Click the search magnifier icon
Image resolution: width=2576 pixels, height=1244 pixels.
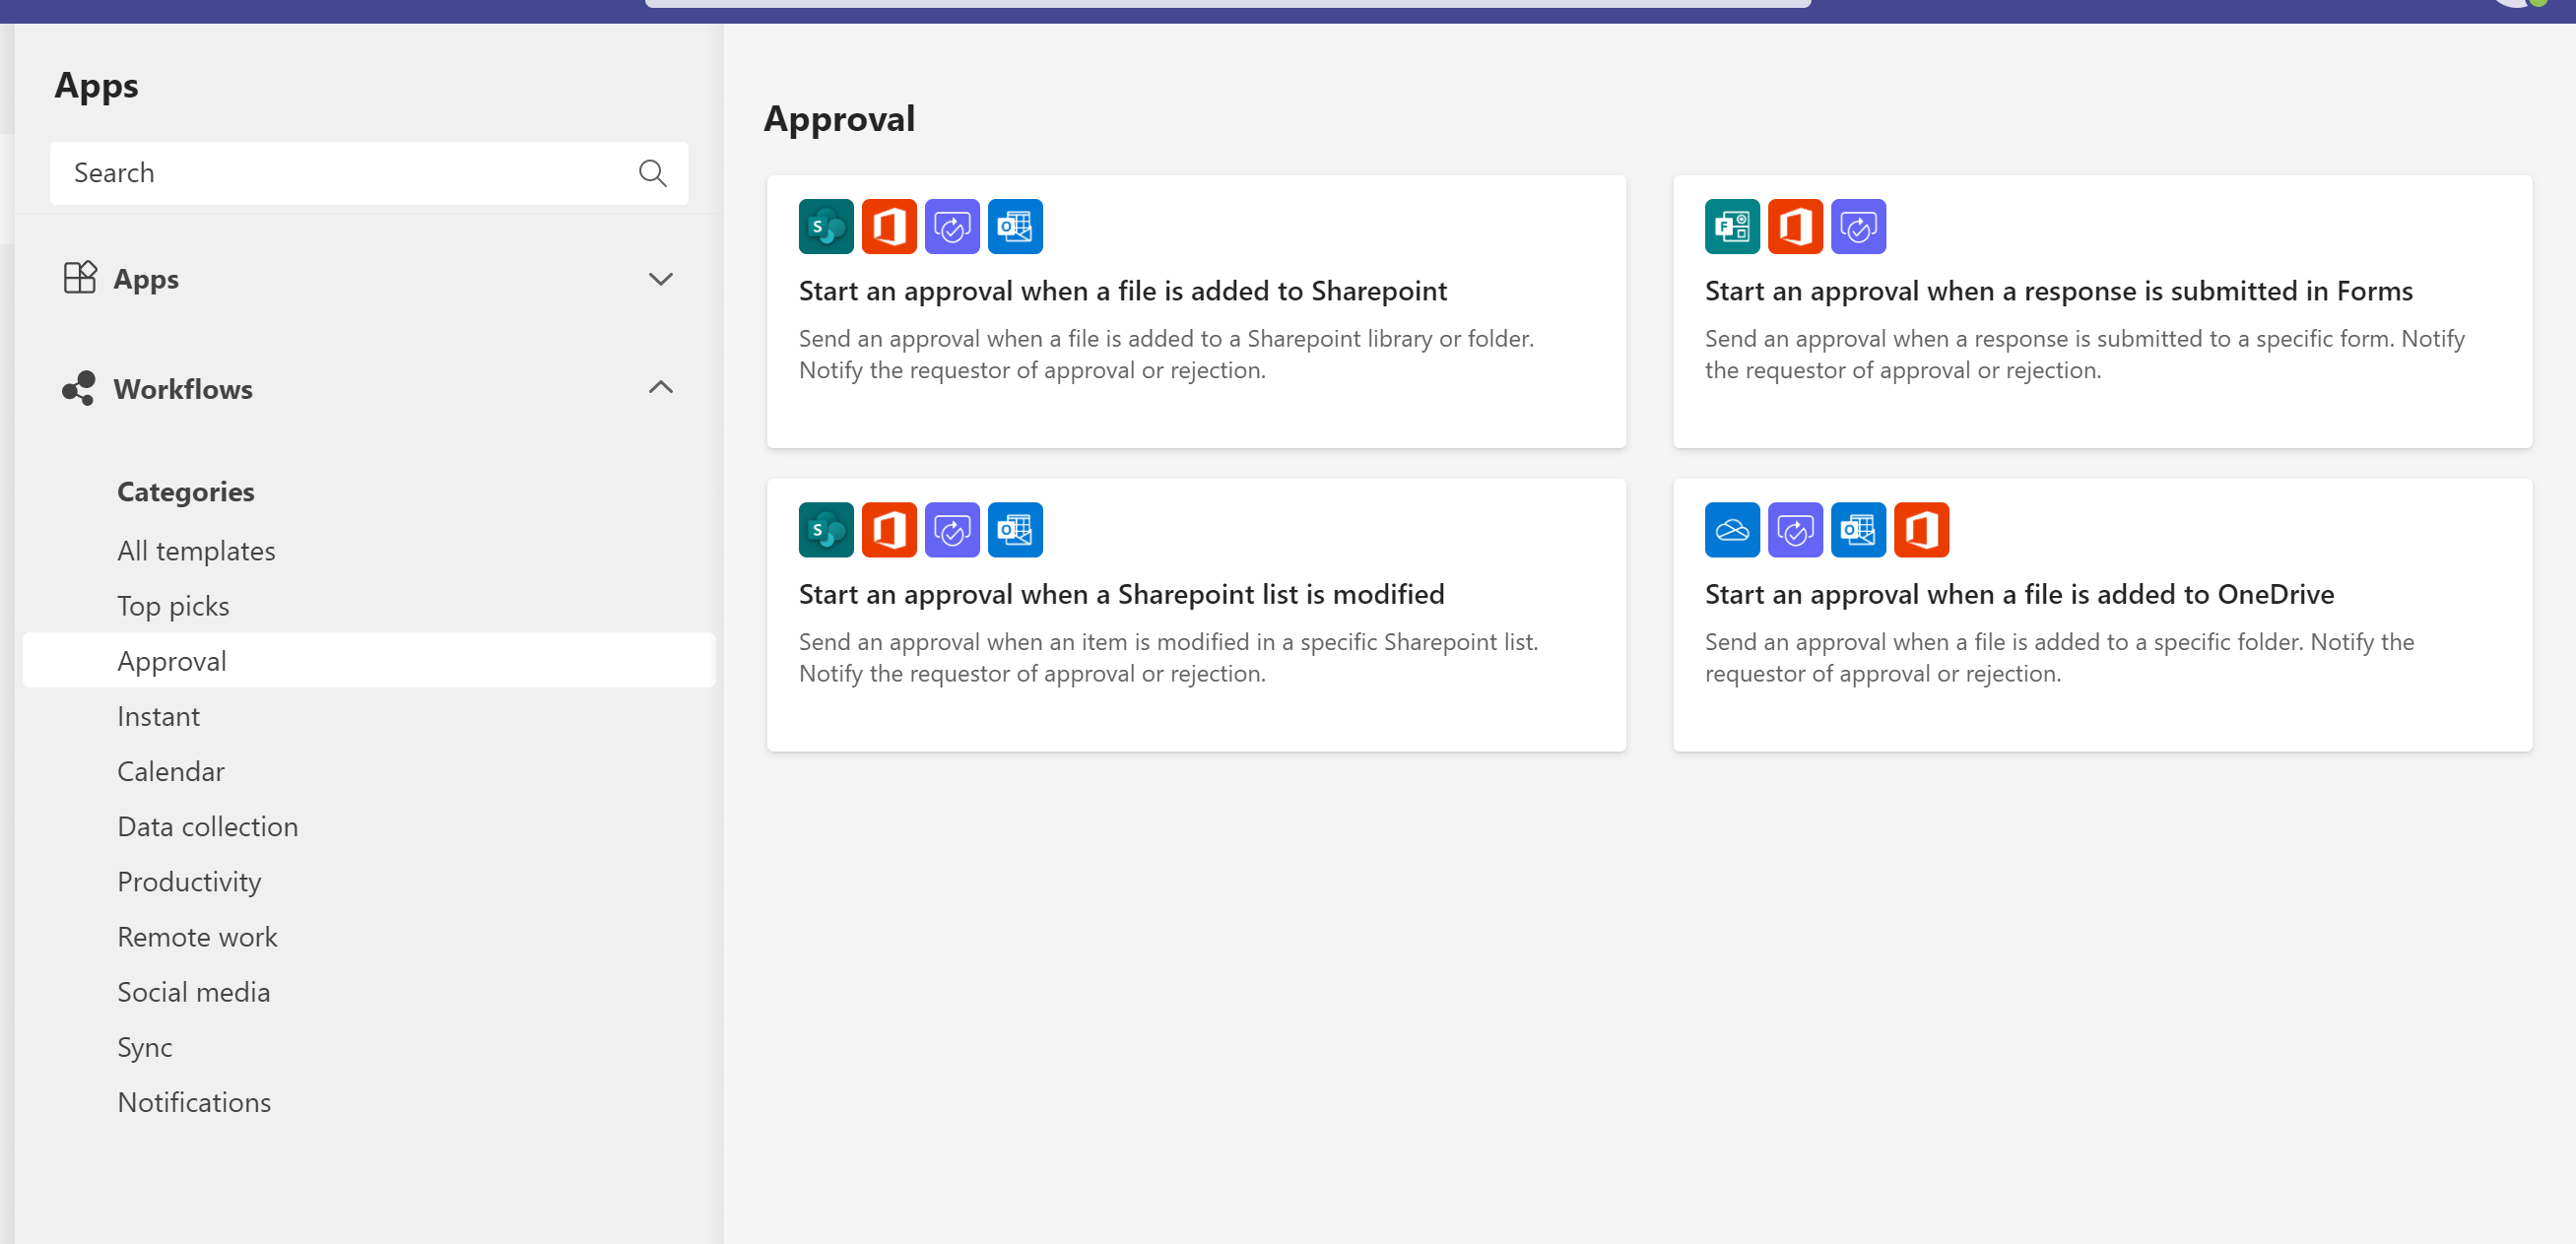tap(652, 173)
